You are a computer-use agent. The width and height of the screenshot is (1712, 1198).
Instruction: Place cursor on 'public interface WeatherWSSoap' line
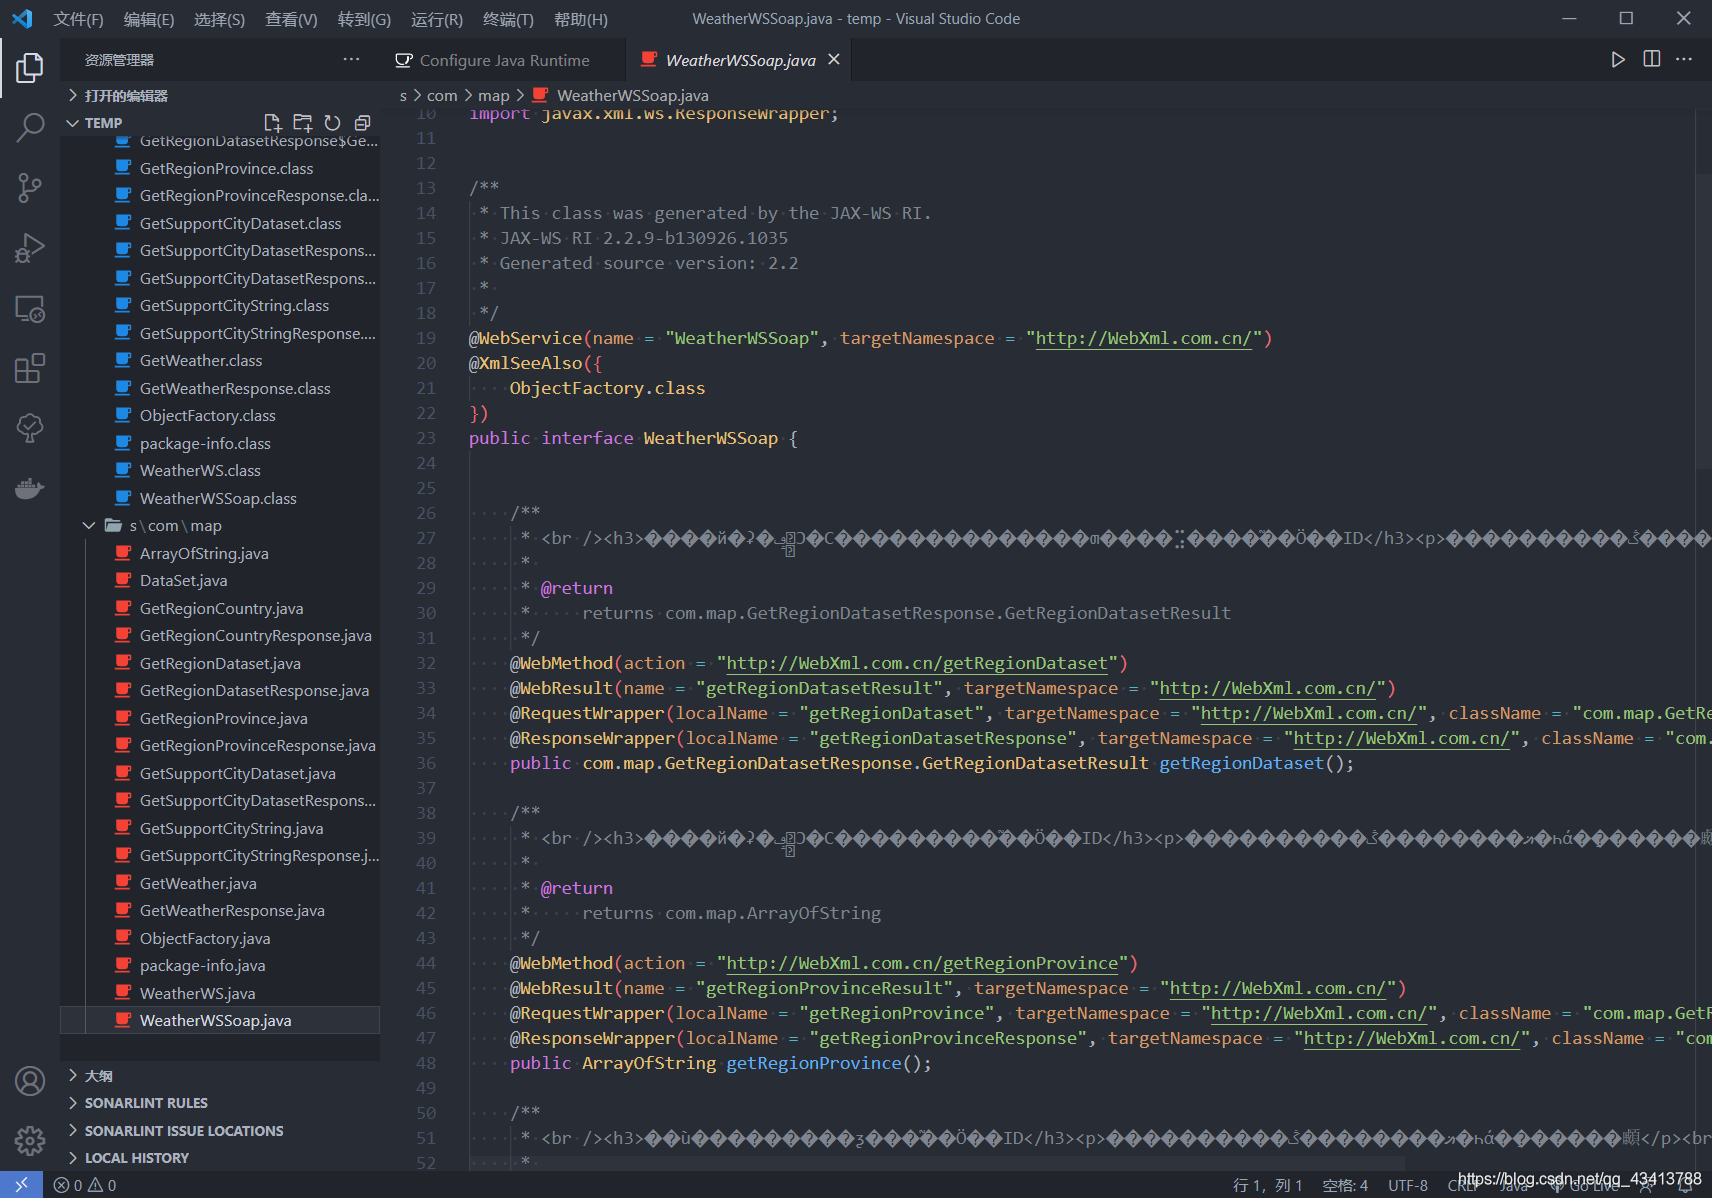click(632, 438)
